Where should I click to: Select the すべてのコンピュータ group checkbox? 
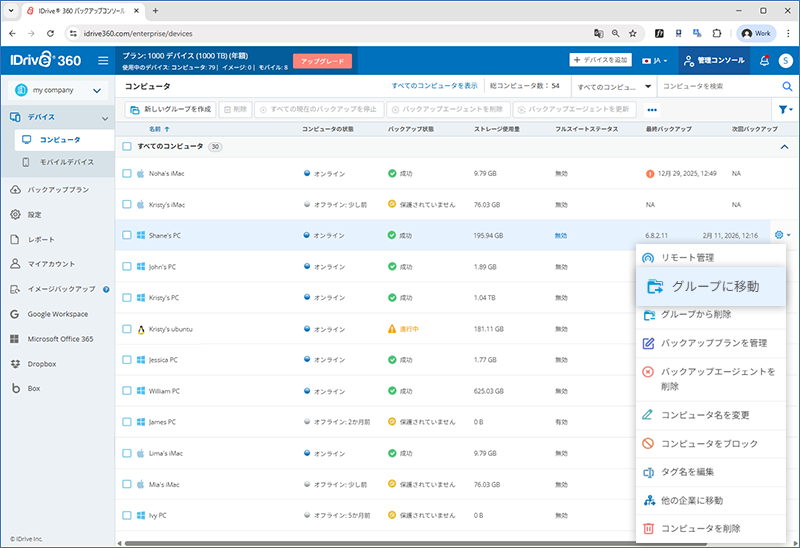[x=127, y=146]
